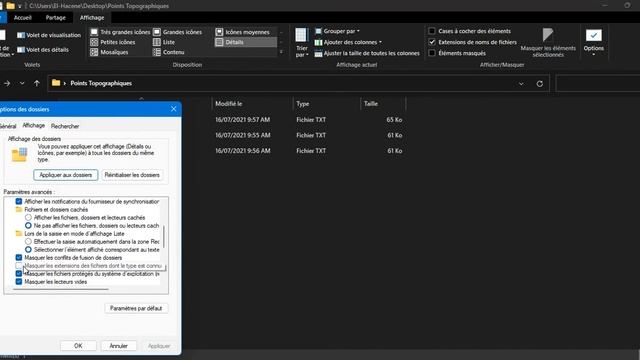Toggle Volet des détails pane
The width and height of the screenshot is (640, 360).
click(x=43, y=50)
